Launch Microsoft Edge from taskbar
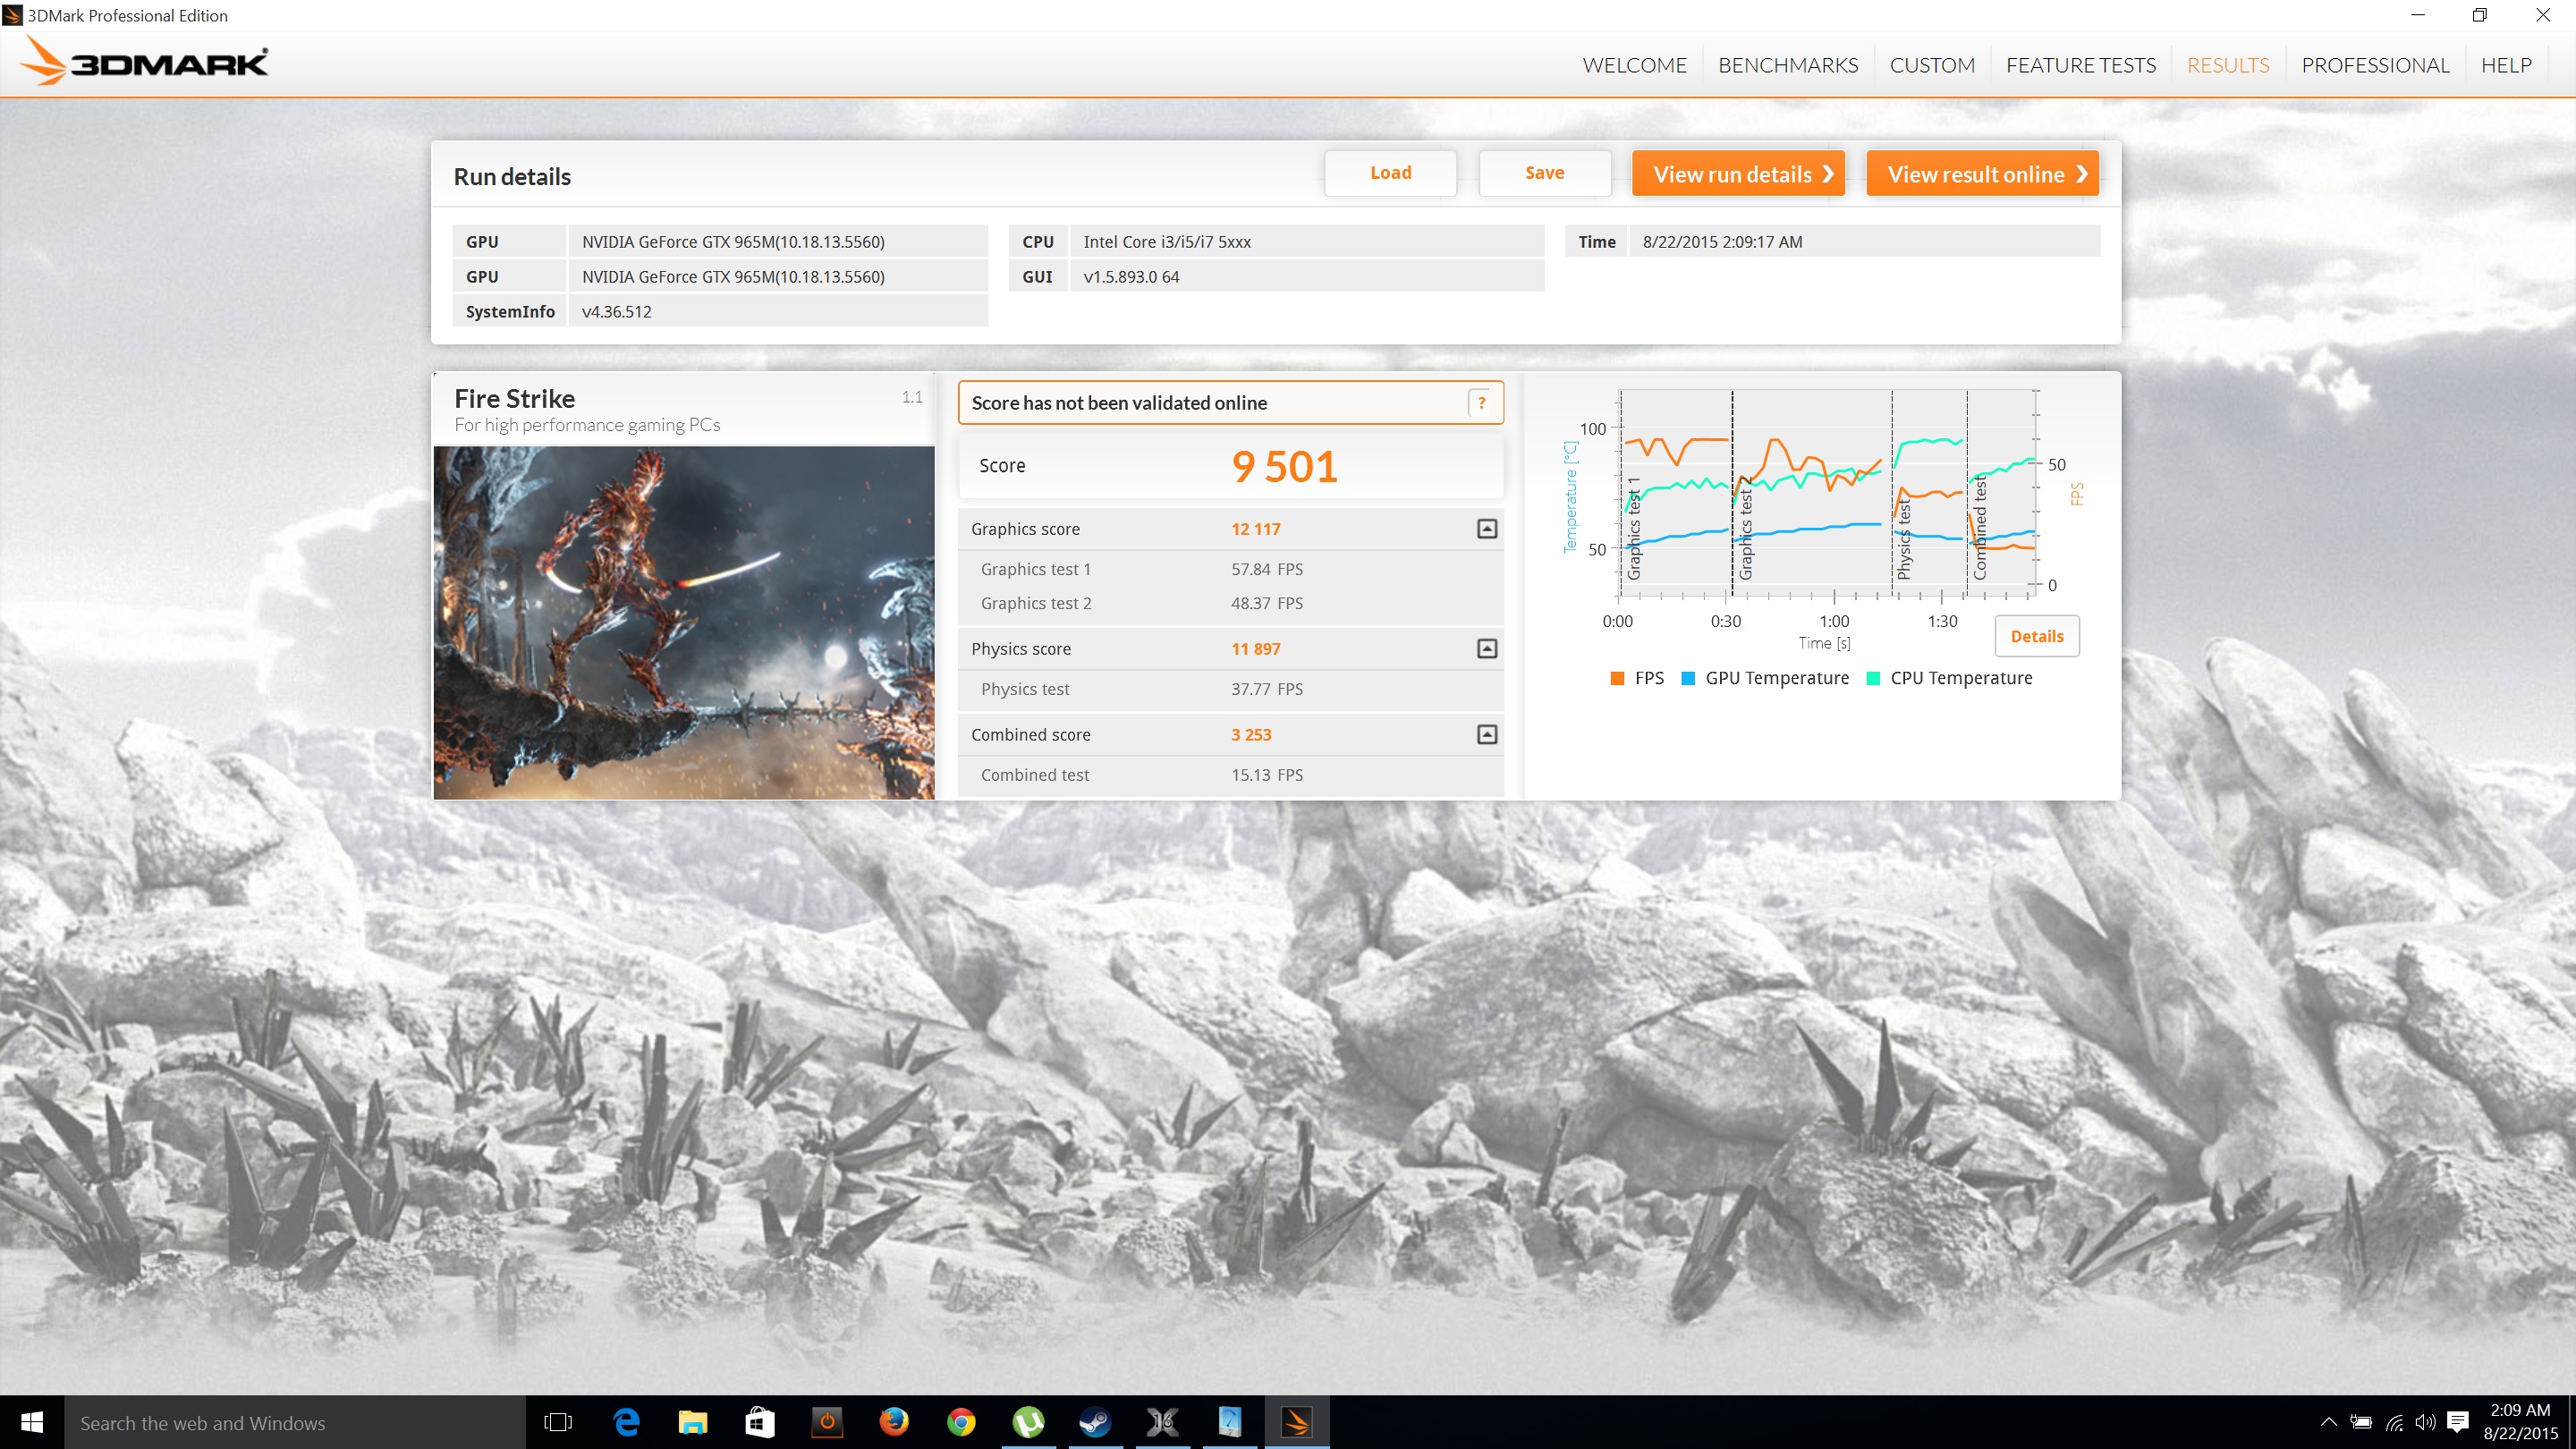 point(626,1422)
